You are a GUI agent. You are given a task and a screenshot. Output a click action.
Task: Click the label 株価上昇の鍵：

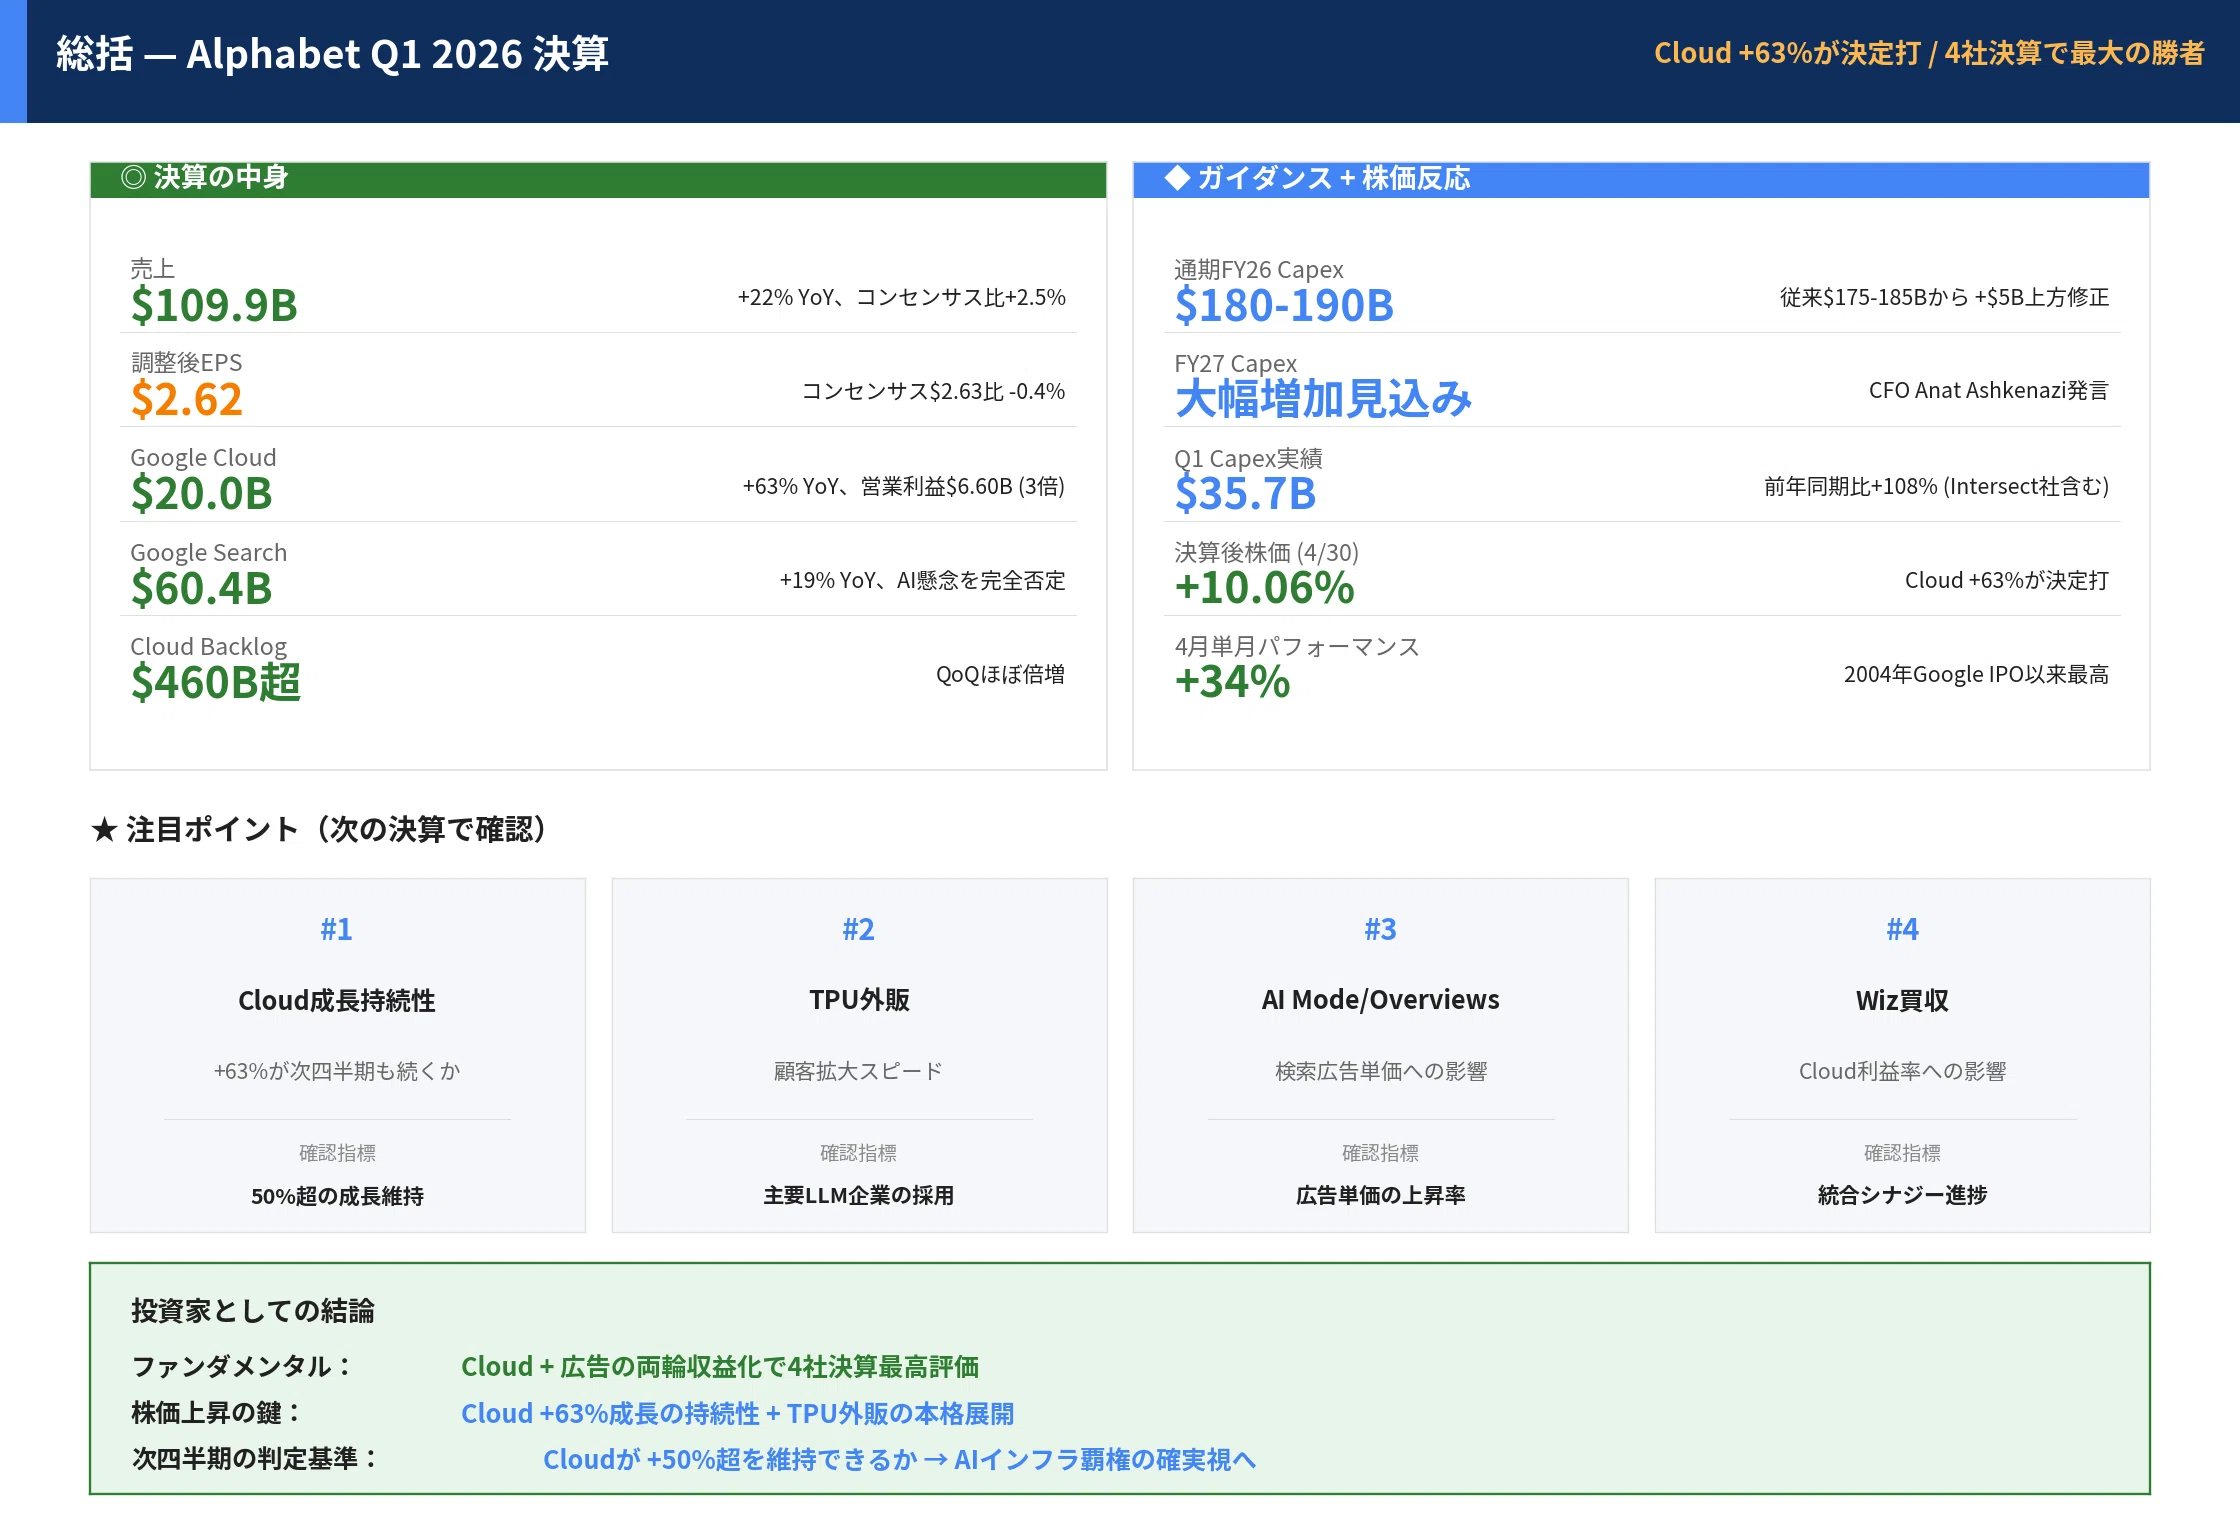(x=217, y=1413)
